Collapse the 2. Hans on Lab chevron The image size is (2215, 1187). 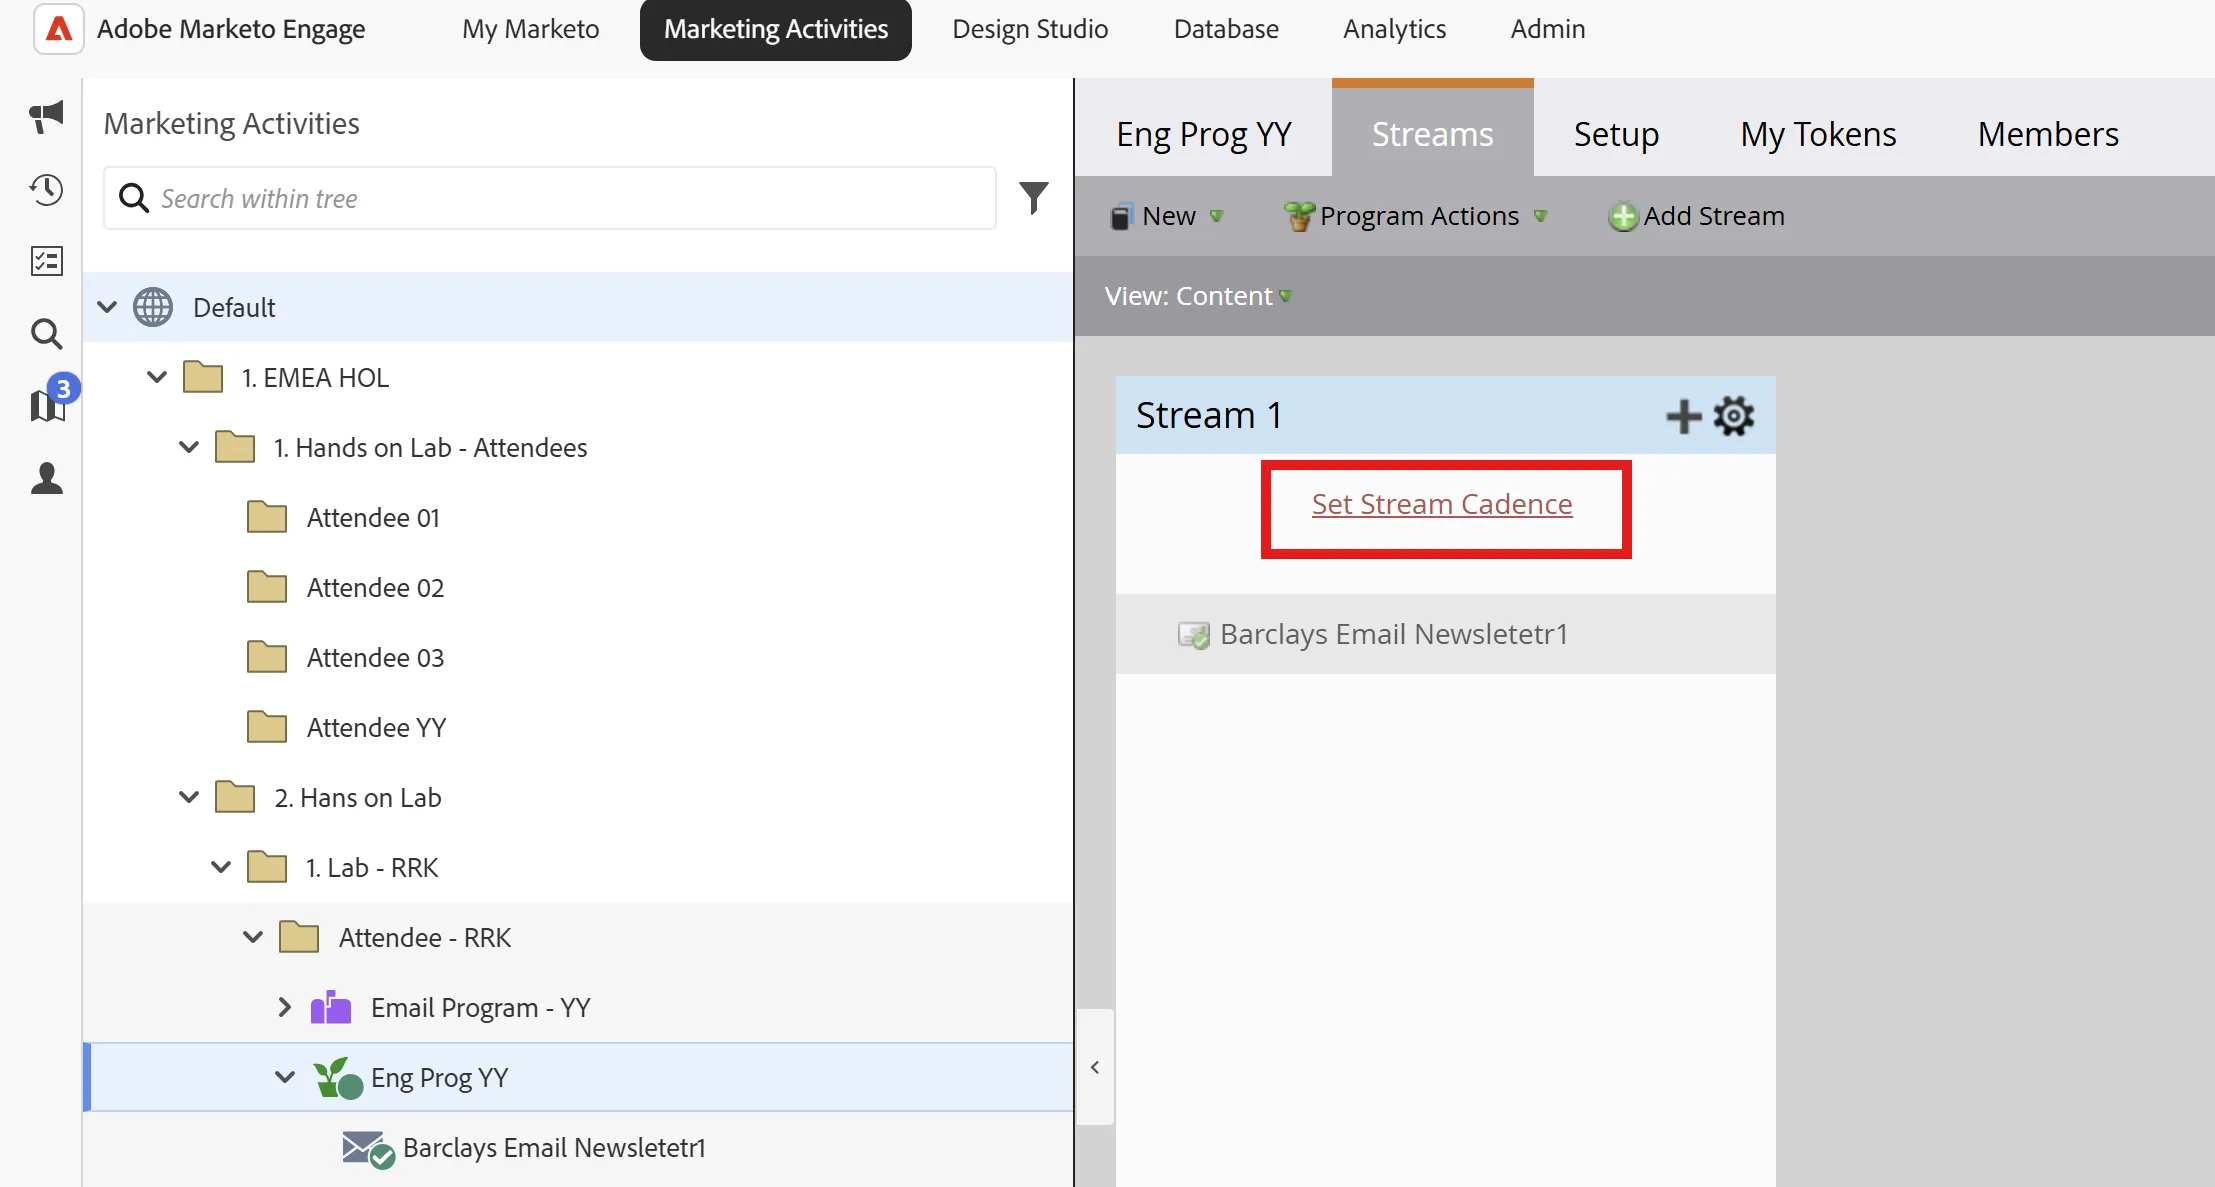click(x=189, y=797)
